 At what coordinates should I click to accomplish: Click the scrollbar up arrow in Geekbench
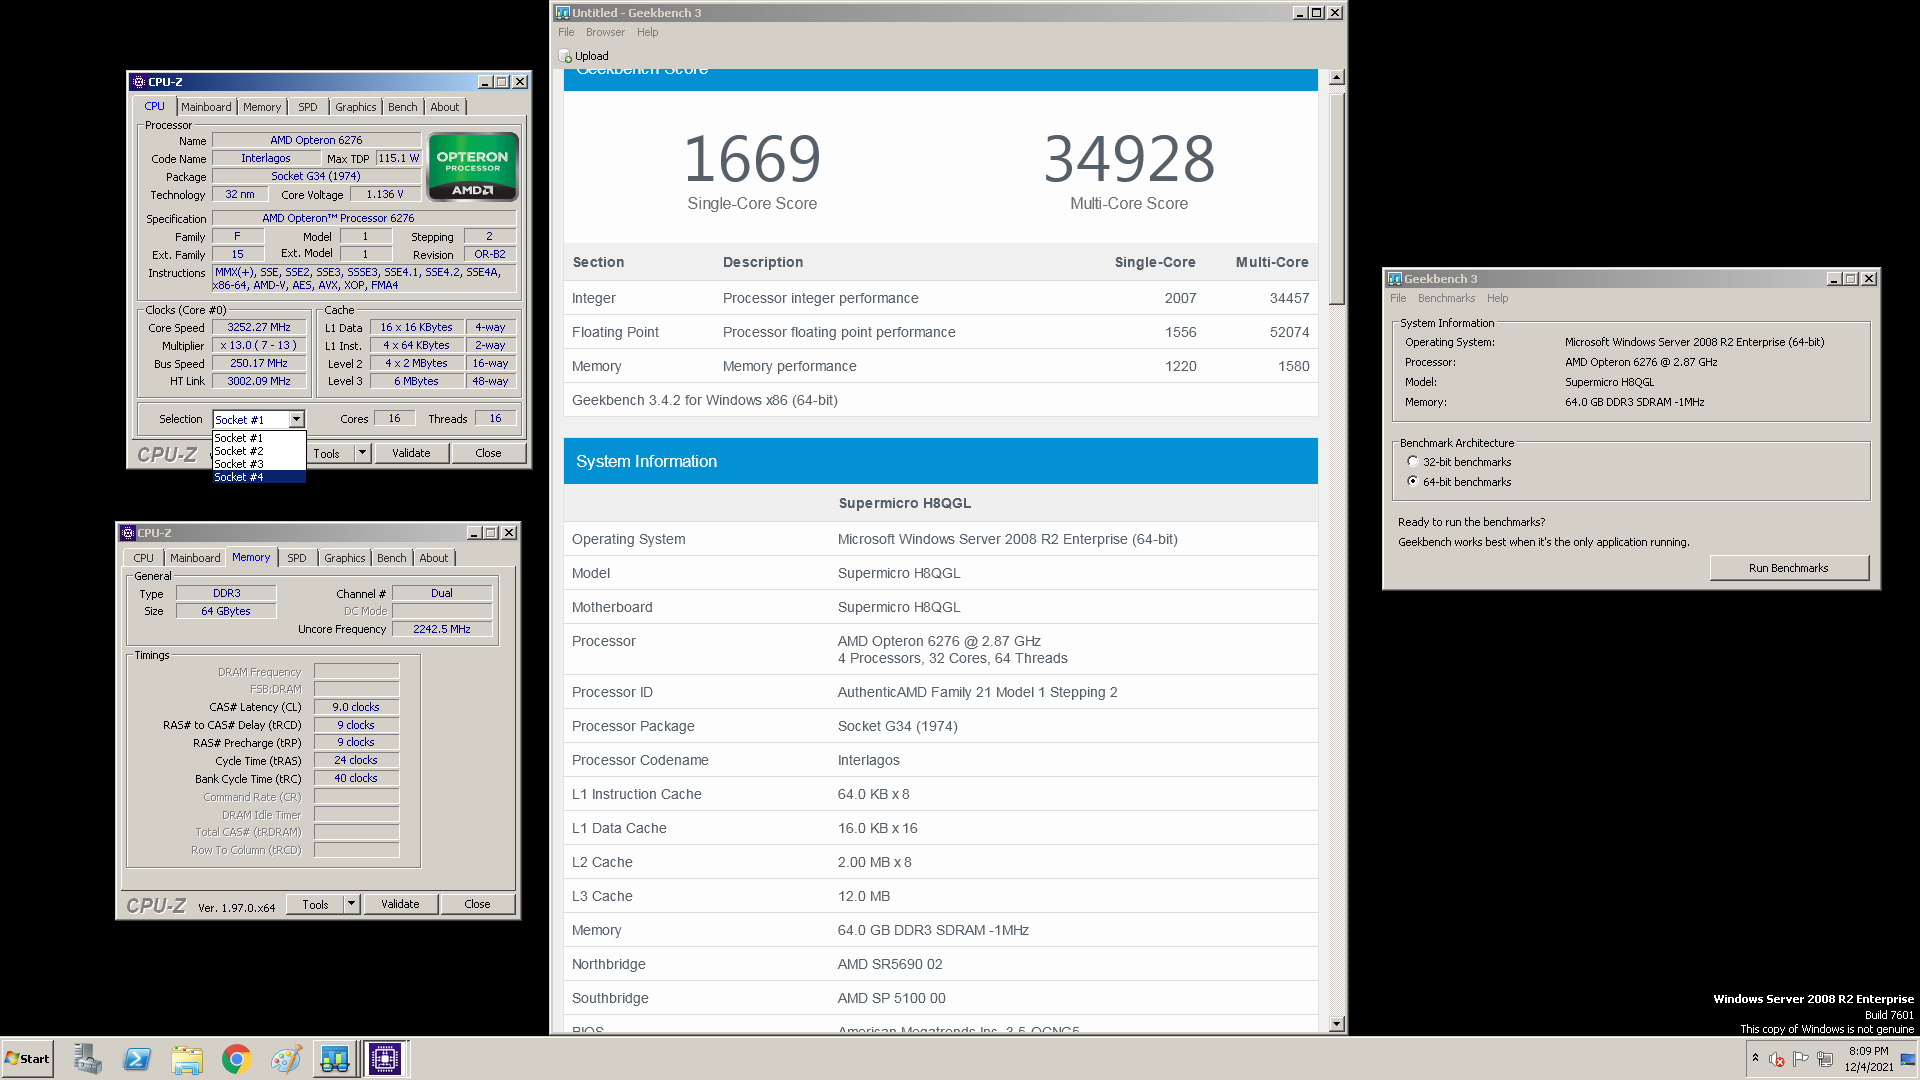[x=1337, y=77]
